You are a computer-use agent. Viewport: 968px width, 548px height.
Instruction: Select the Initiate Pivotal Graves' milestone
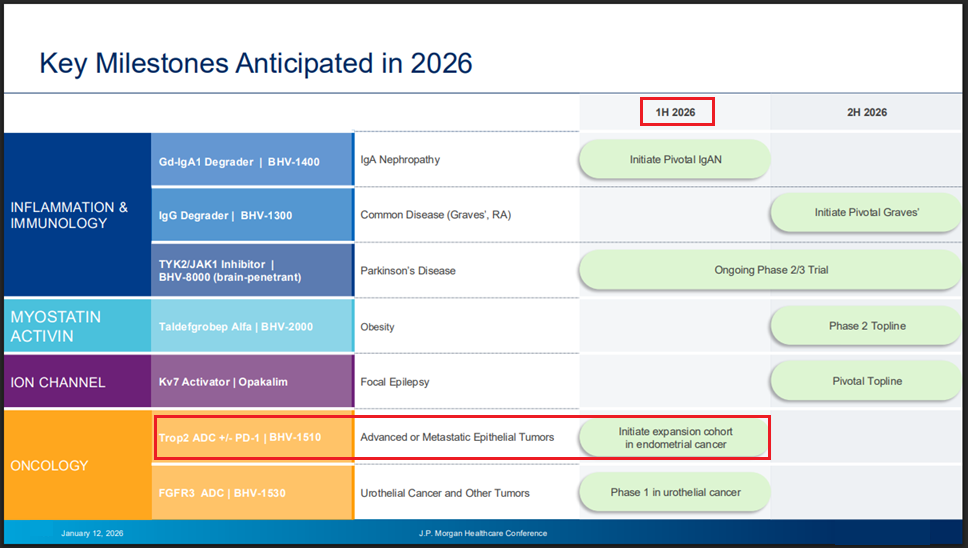pyautogui.click(x=866, y=213)
